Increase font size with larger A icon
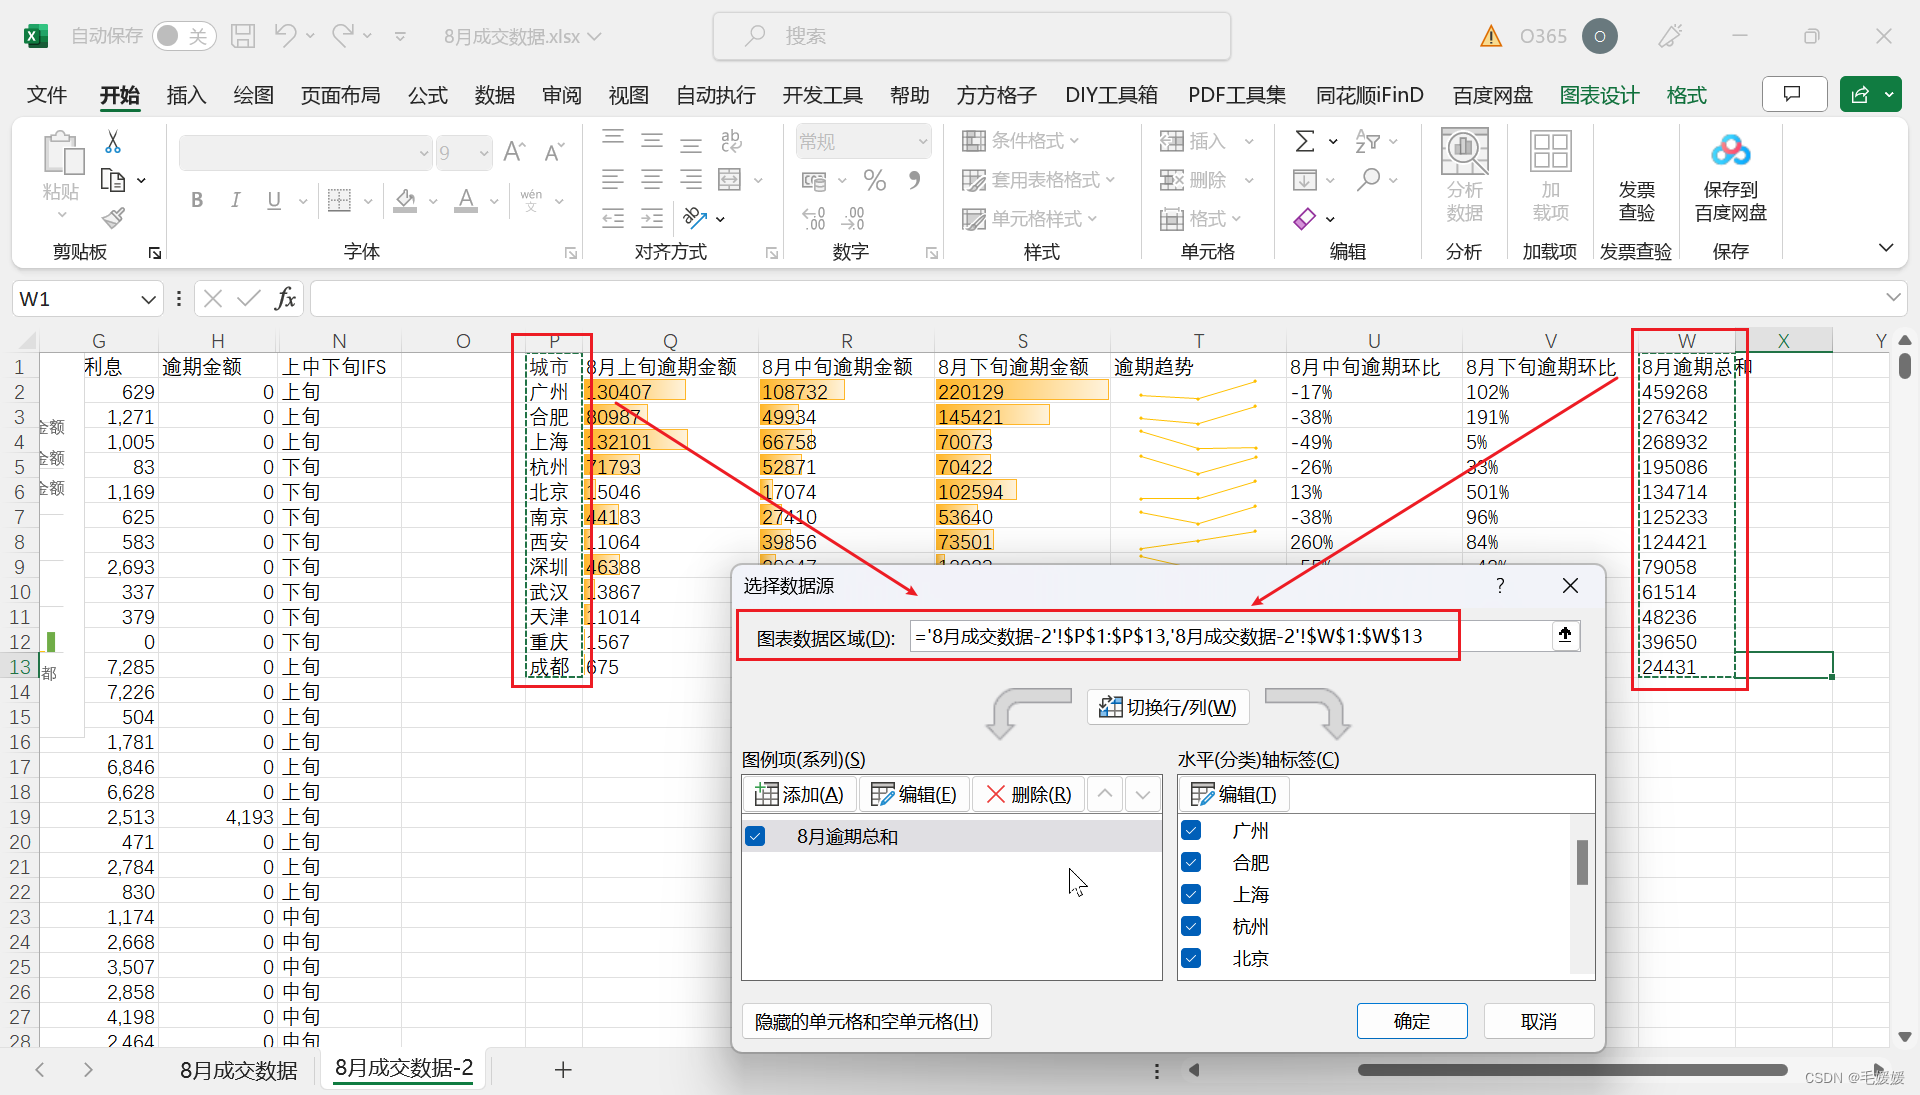The width and height of the screenshot is (1920, 1095). [514, 152]
